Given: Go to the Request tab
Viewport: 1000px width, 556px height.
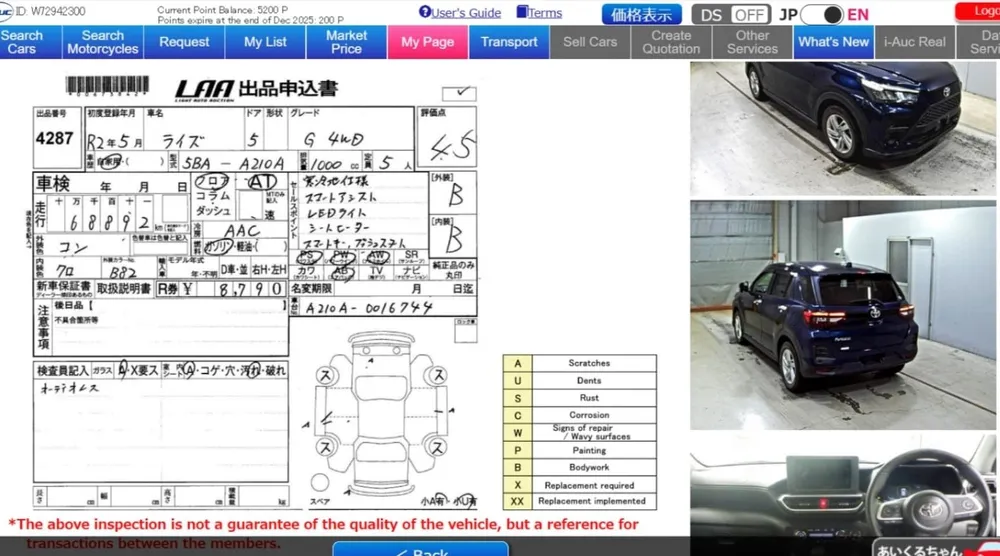Looking at the screenshot, I should 185,42.
